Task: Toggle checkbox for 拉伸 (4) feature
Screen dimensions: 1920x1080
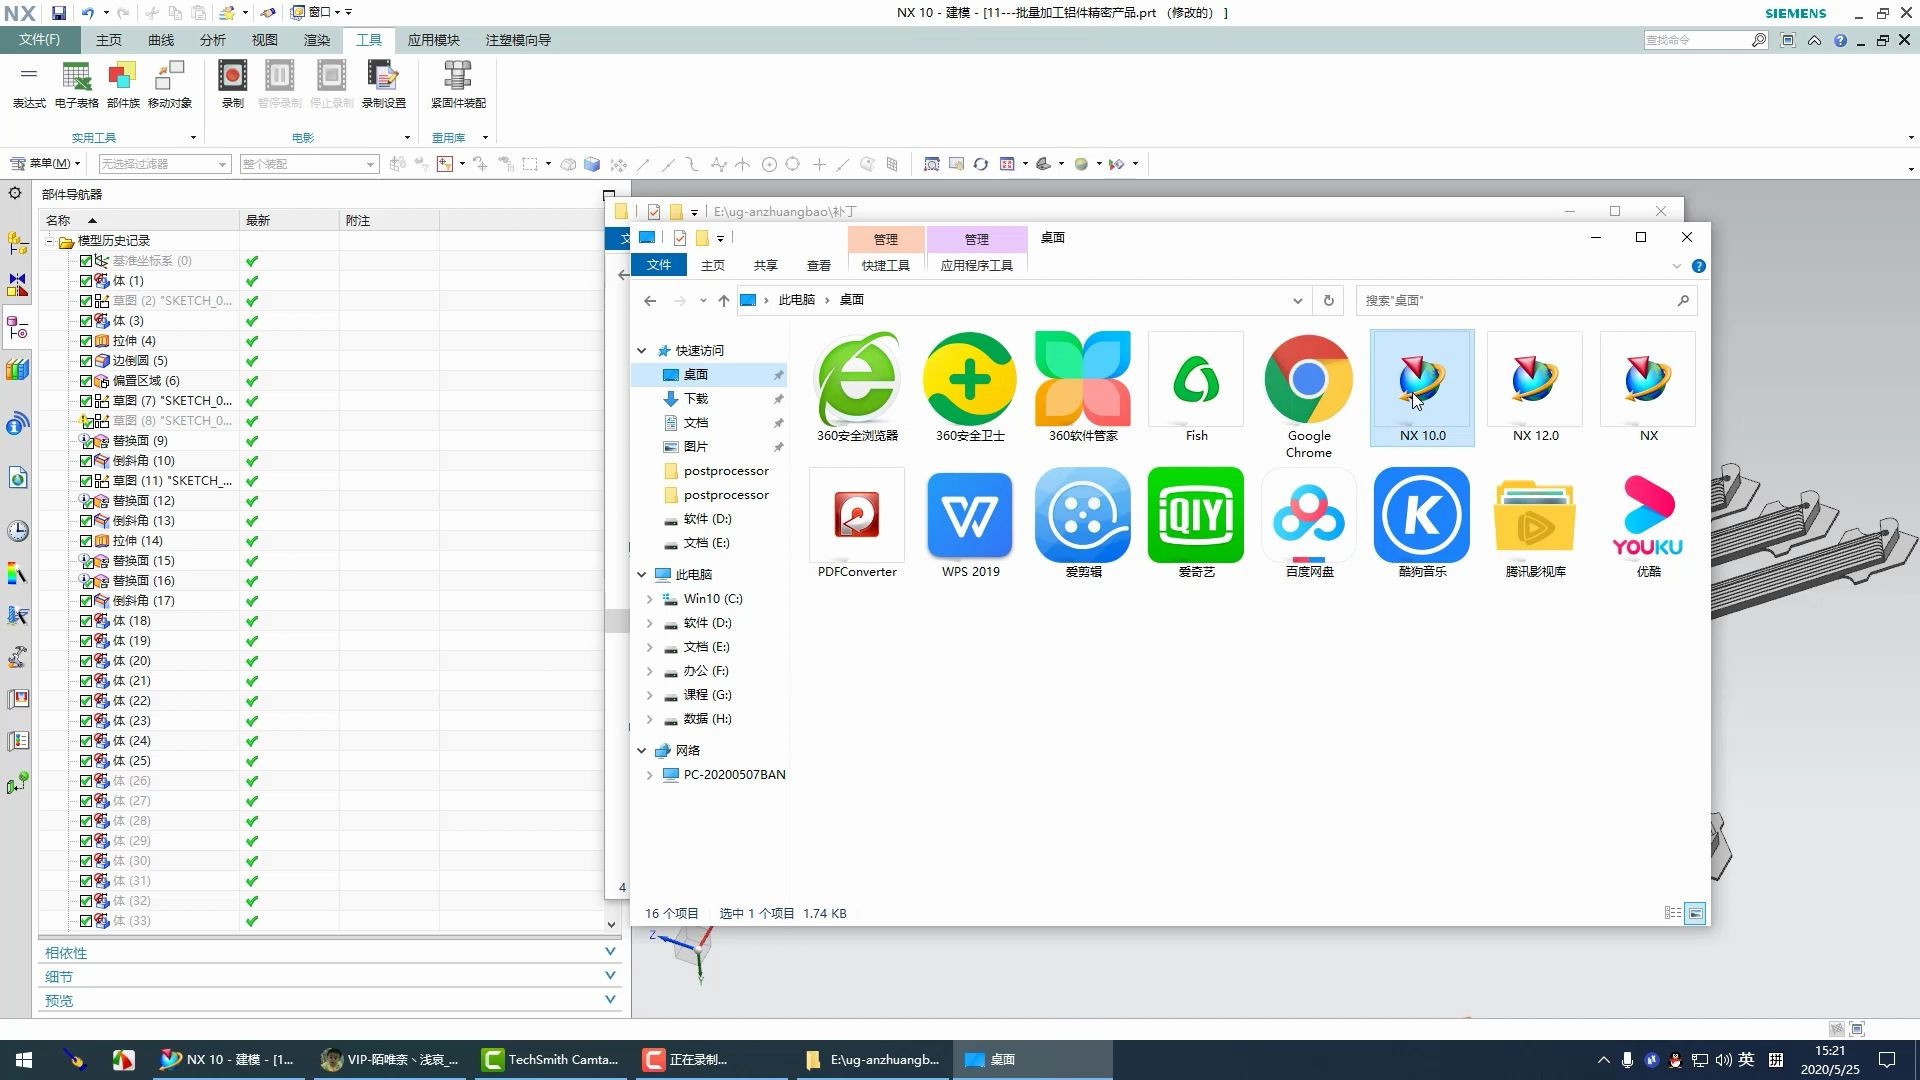Action: (x=86, y=341)
